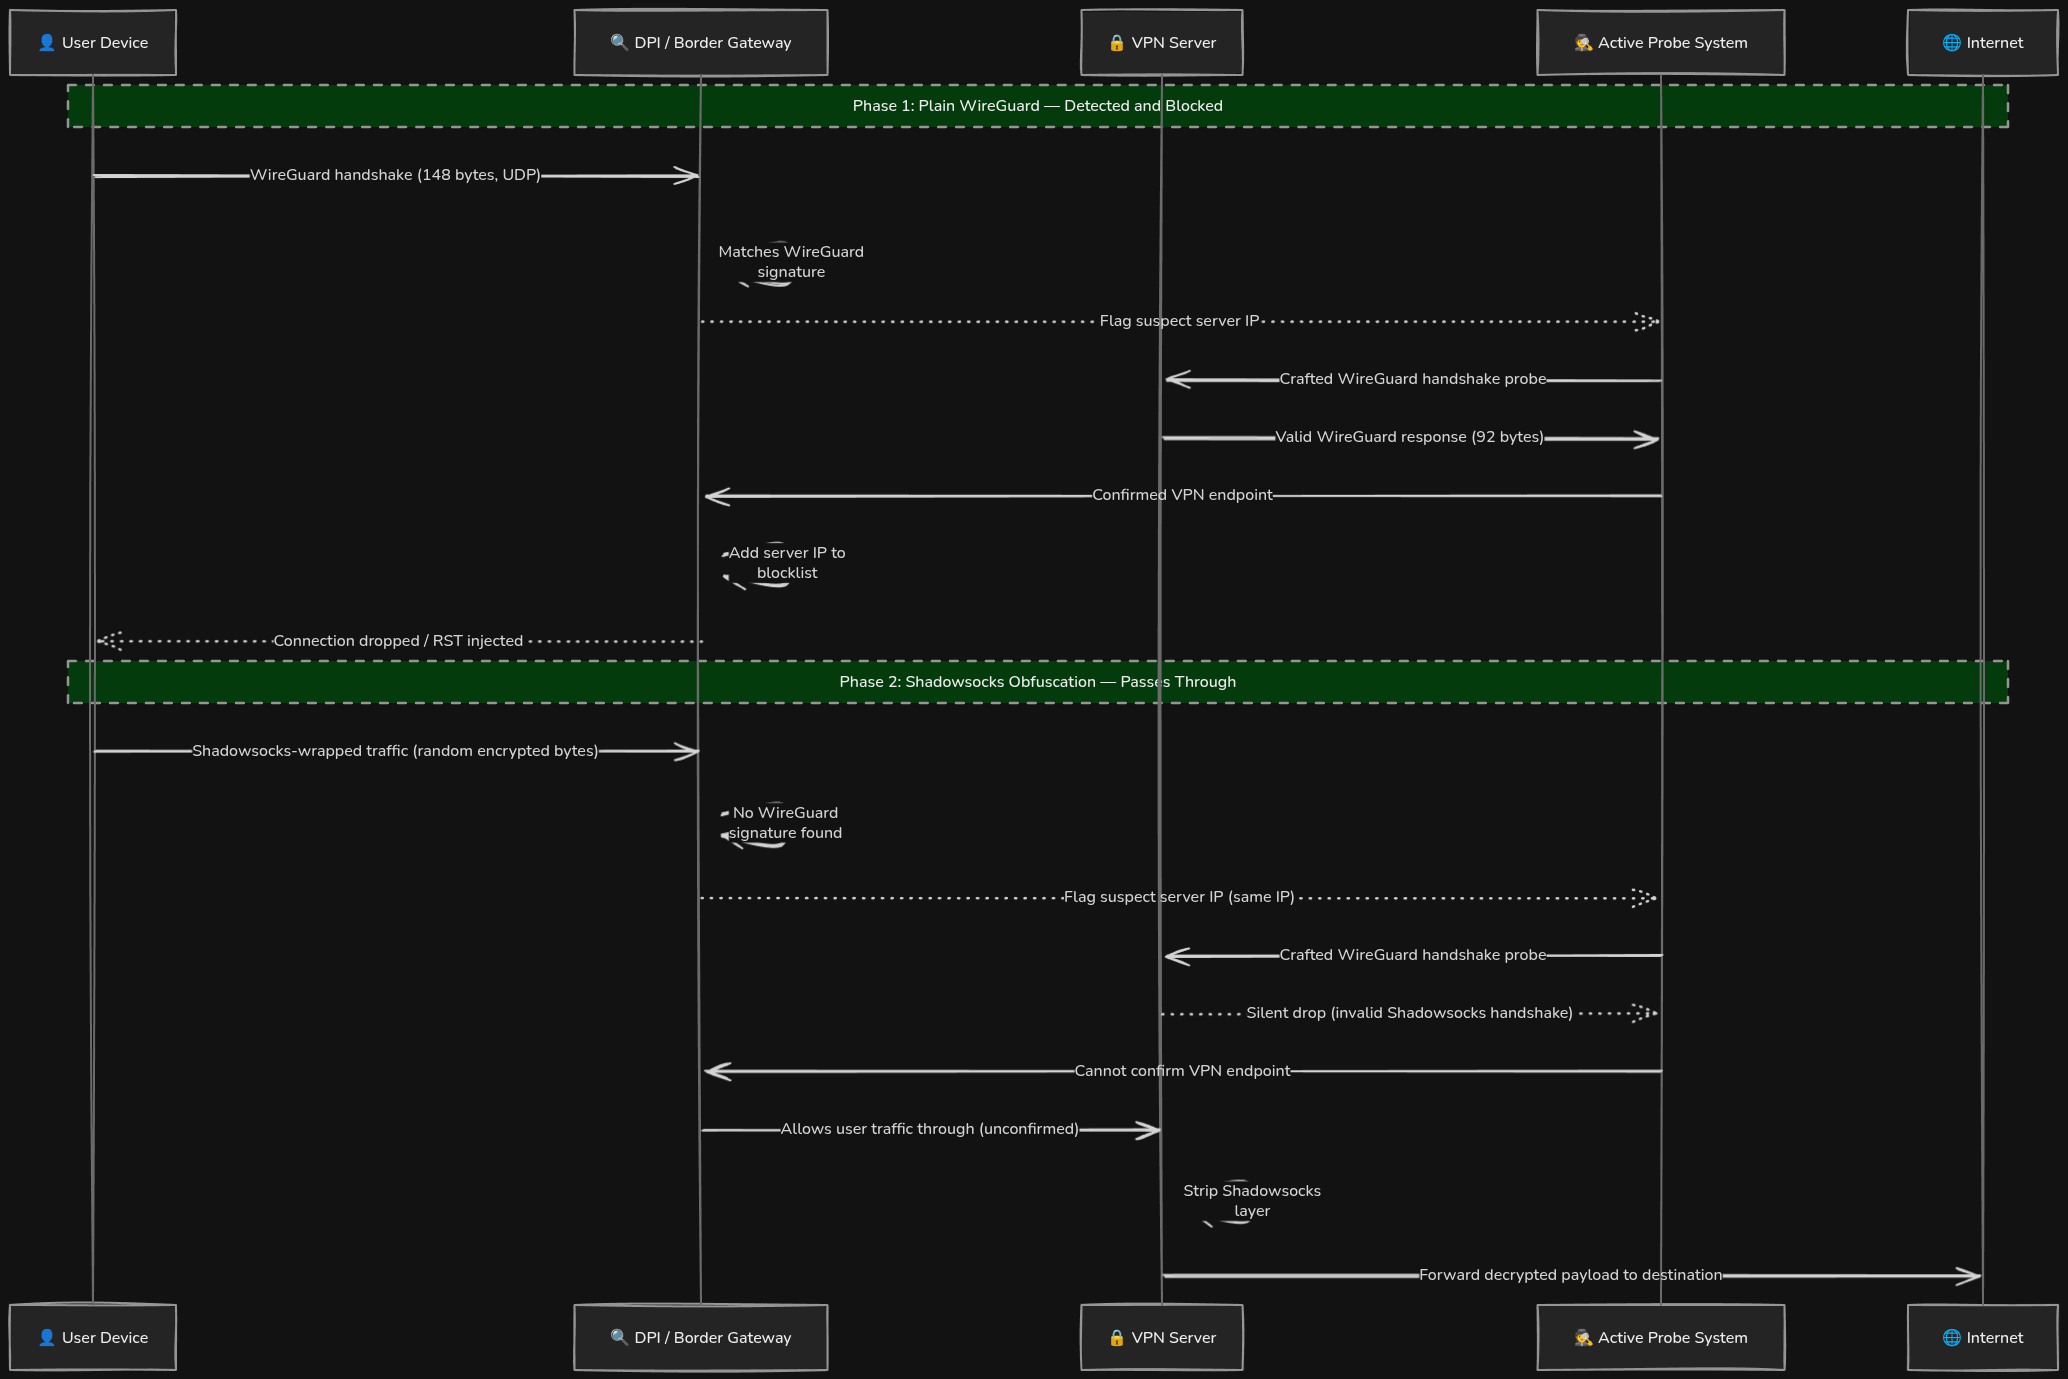This screenshot has width=2068, height=1379.
Task: Click 'Strip Shadowsocks layer' self-note
Action: point(1252,1201)
